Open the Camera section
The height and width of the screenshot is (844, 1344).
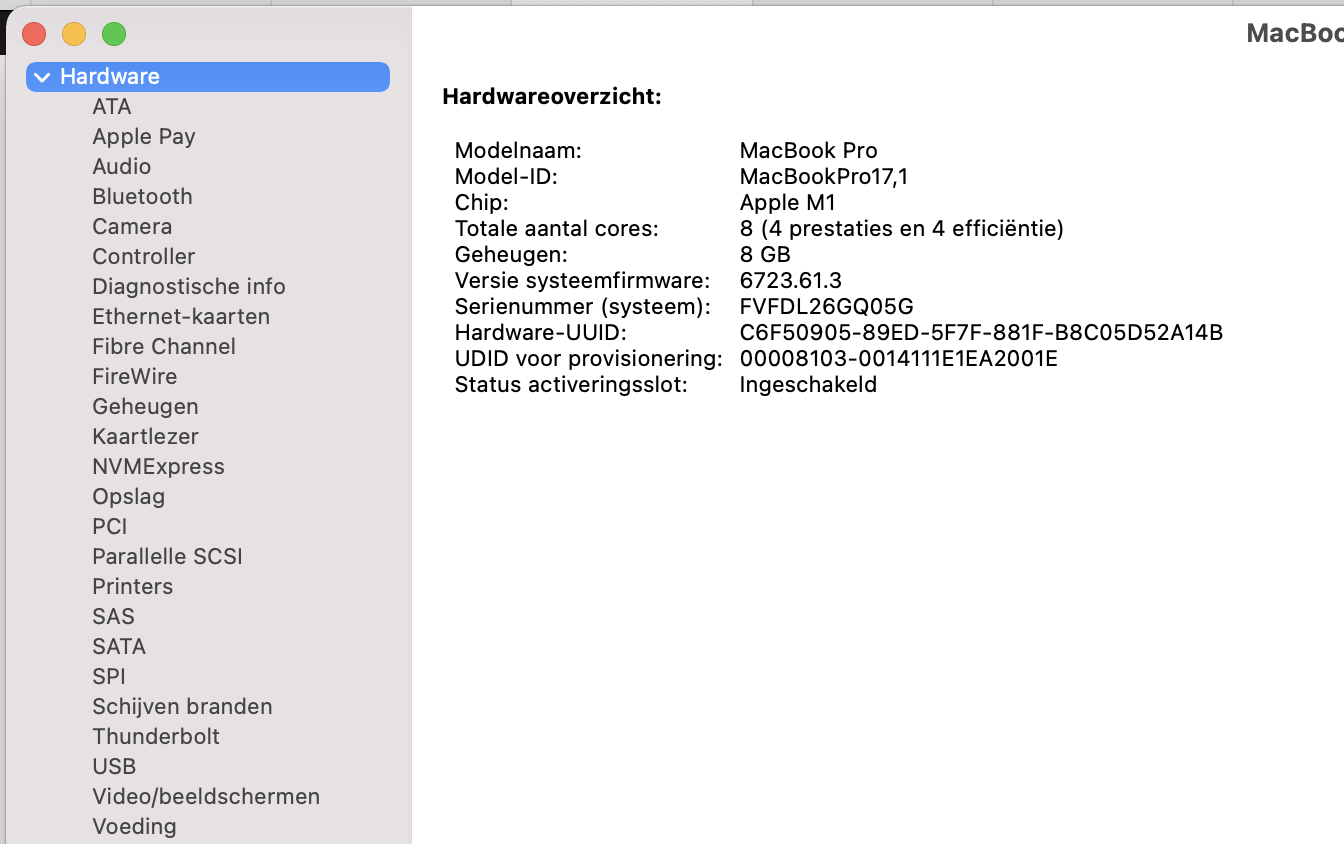pos(132,227)
